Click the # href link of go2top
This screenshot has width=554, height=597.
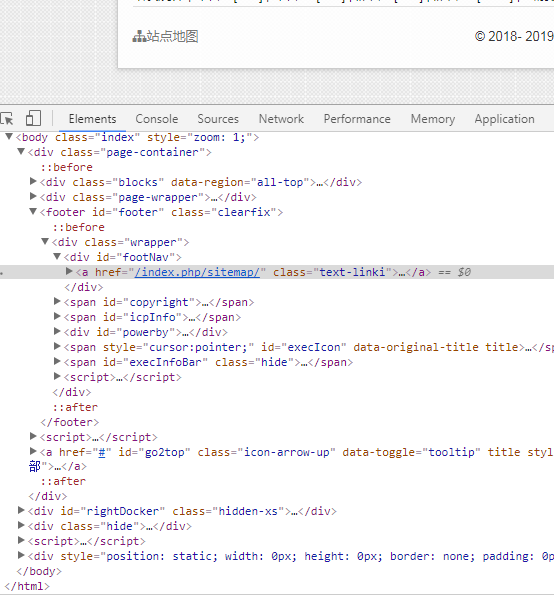(102, 452)
